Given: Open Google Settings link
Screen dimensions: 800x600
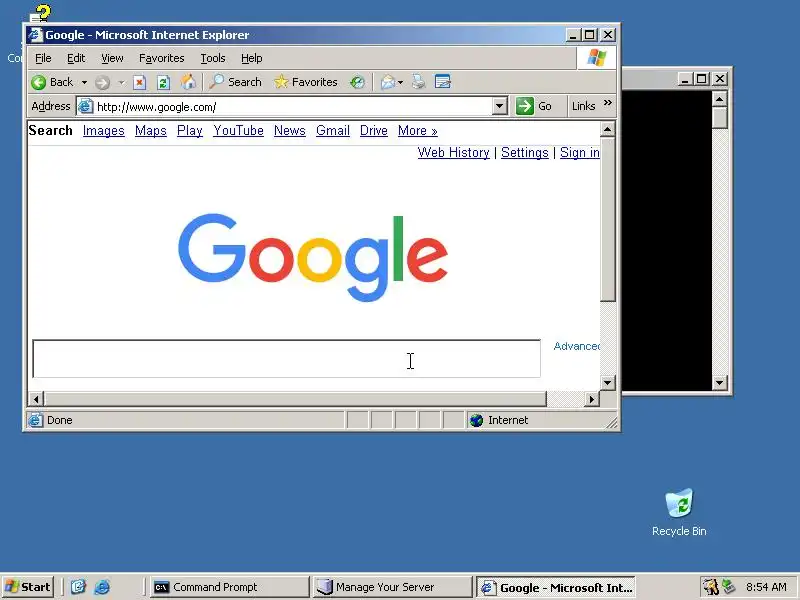Looking at the screenshot, I should (524, 153).
